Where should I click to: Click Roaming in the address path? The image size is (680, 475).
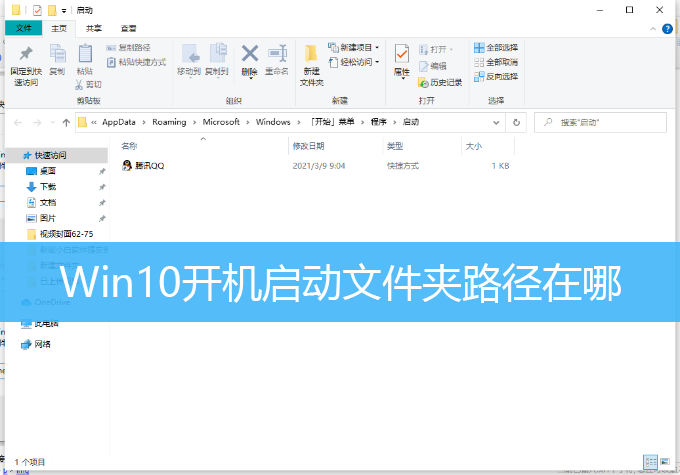[169, 122]
